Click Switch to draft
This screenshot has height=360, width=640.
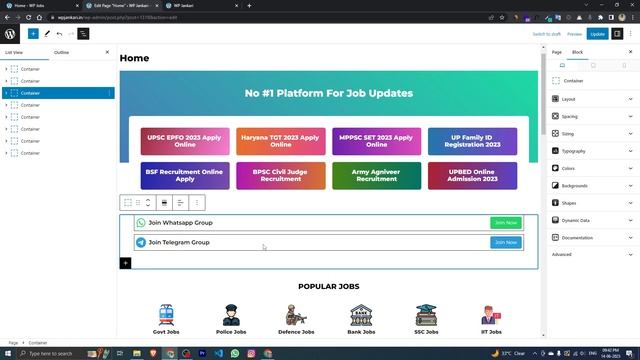pos(547,34)
